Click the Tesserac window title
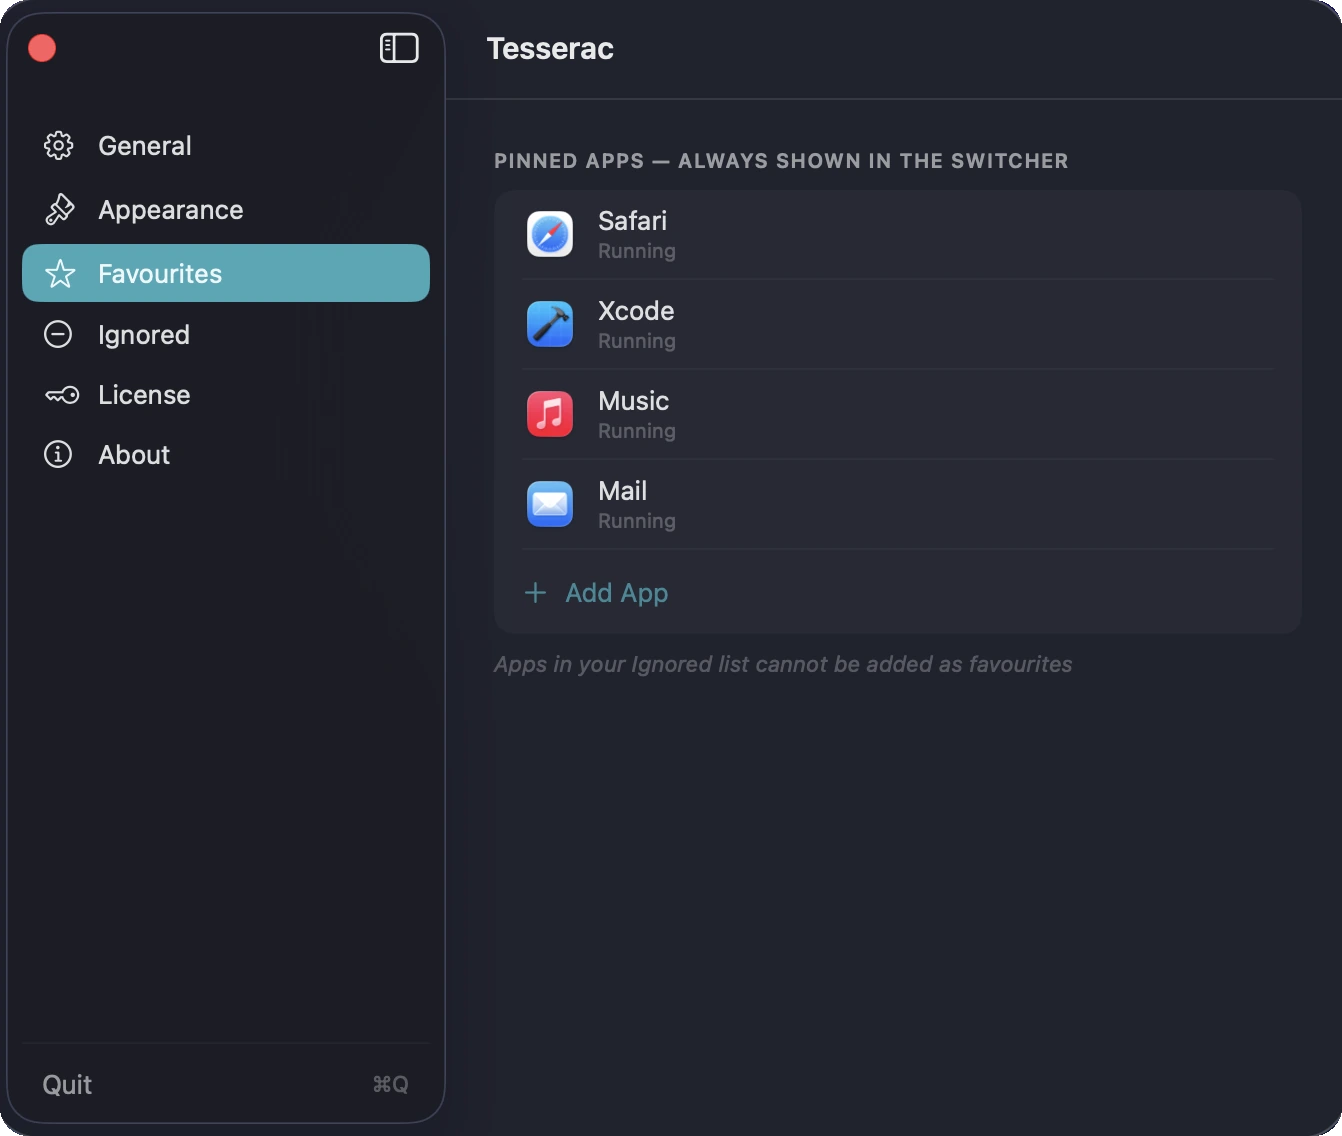The image size is (1342, 1136). pyautogui.click(x=550, y=49)
